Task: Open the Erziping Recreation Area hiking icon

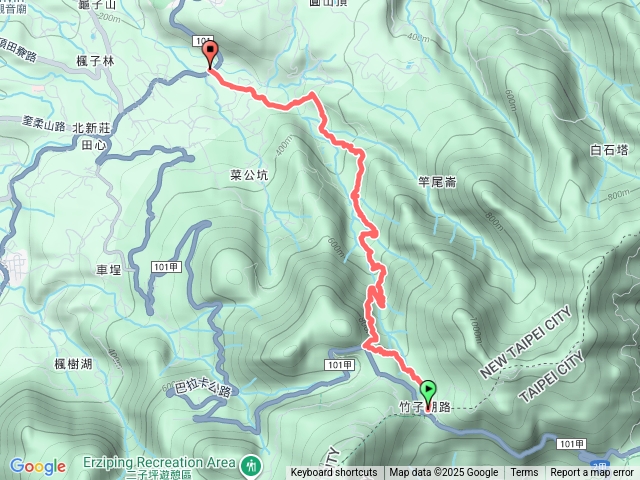Action: point(252,466)
